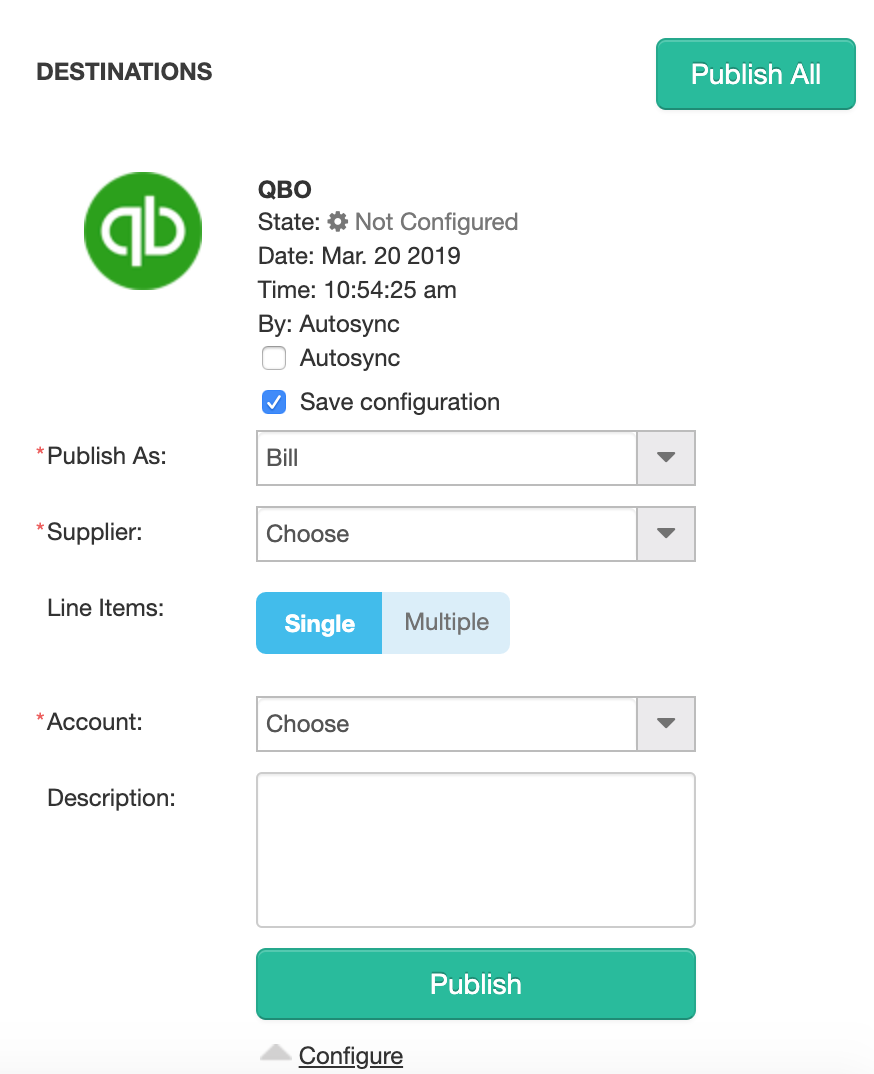Screen dimensions: 874x1074
Task: Click the By: Autosync text
Action: pyautogui.click(x=329, y=324)
